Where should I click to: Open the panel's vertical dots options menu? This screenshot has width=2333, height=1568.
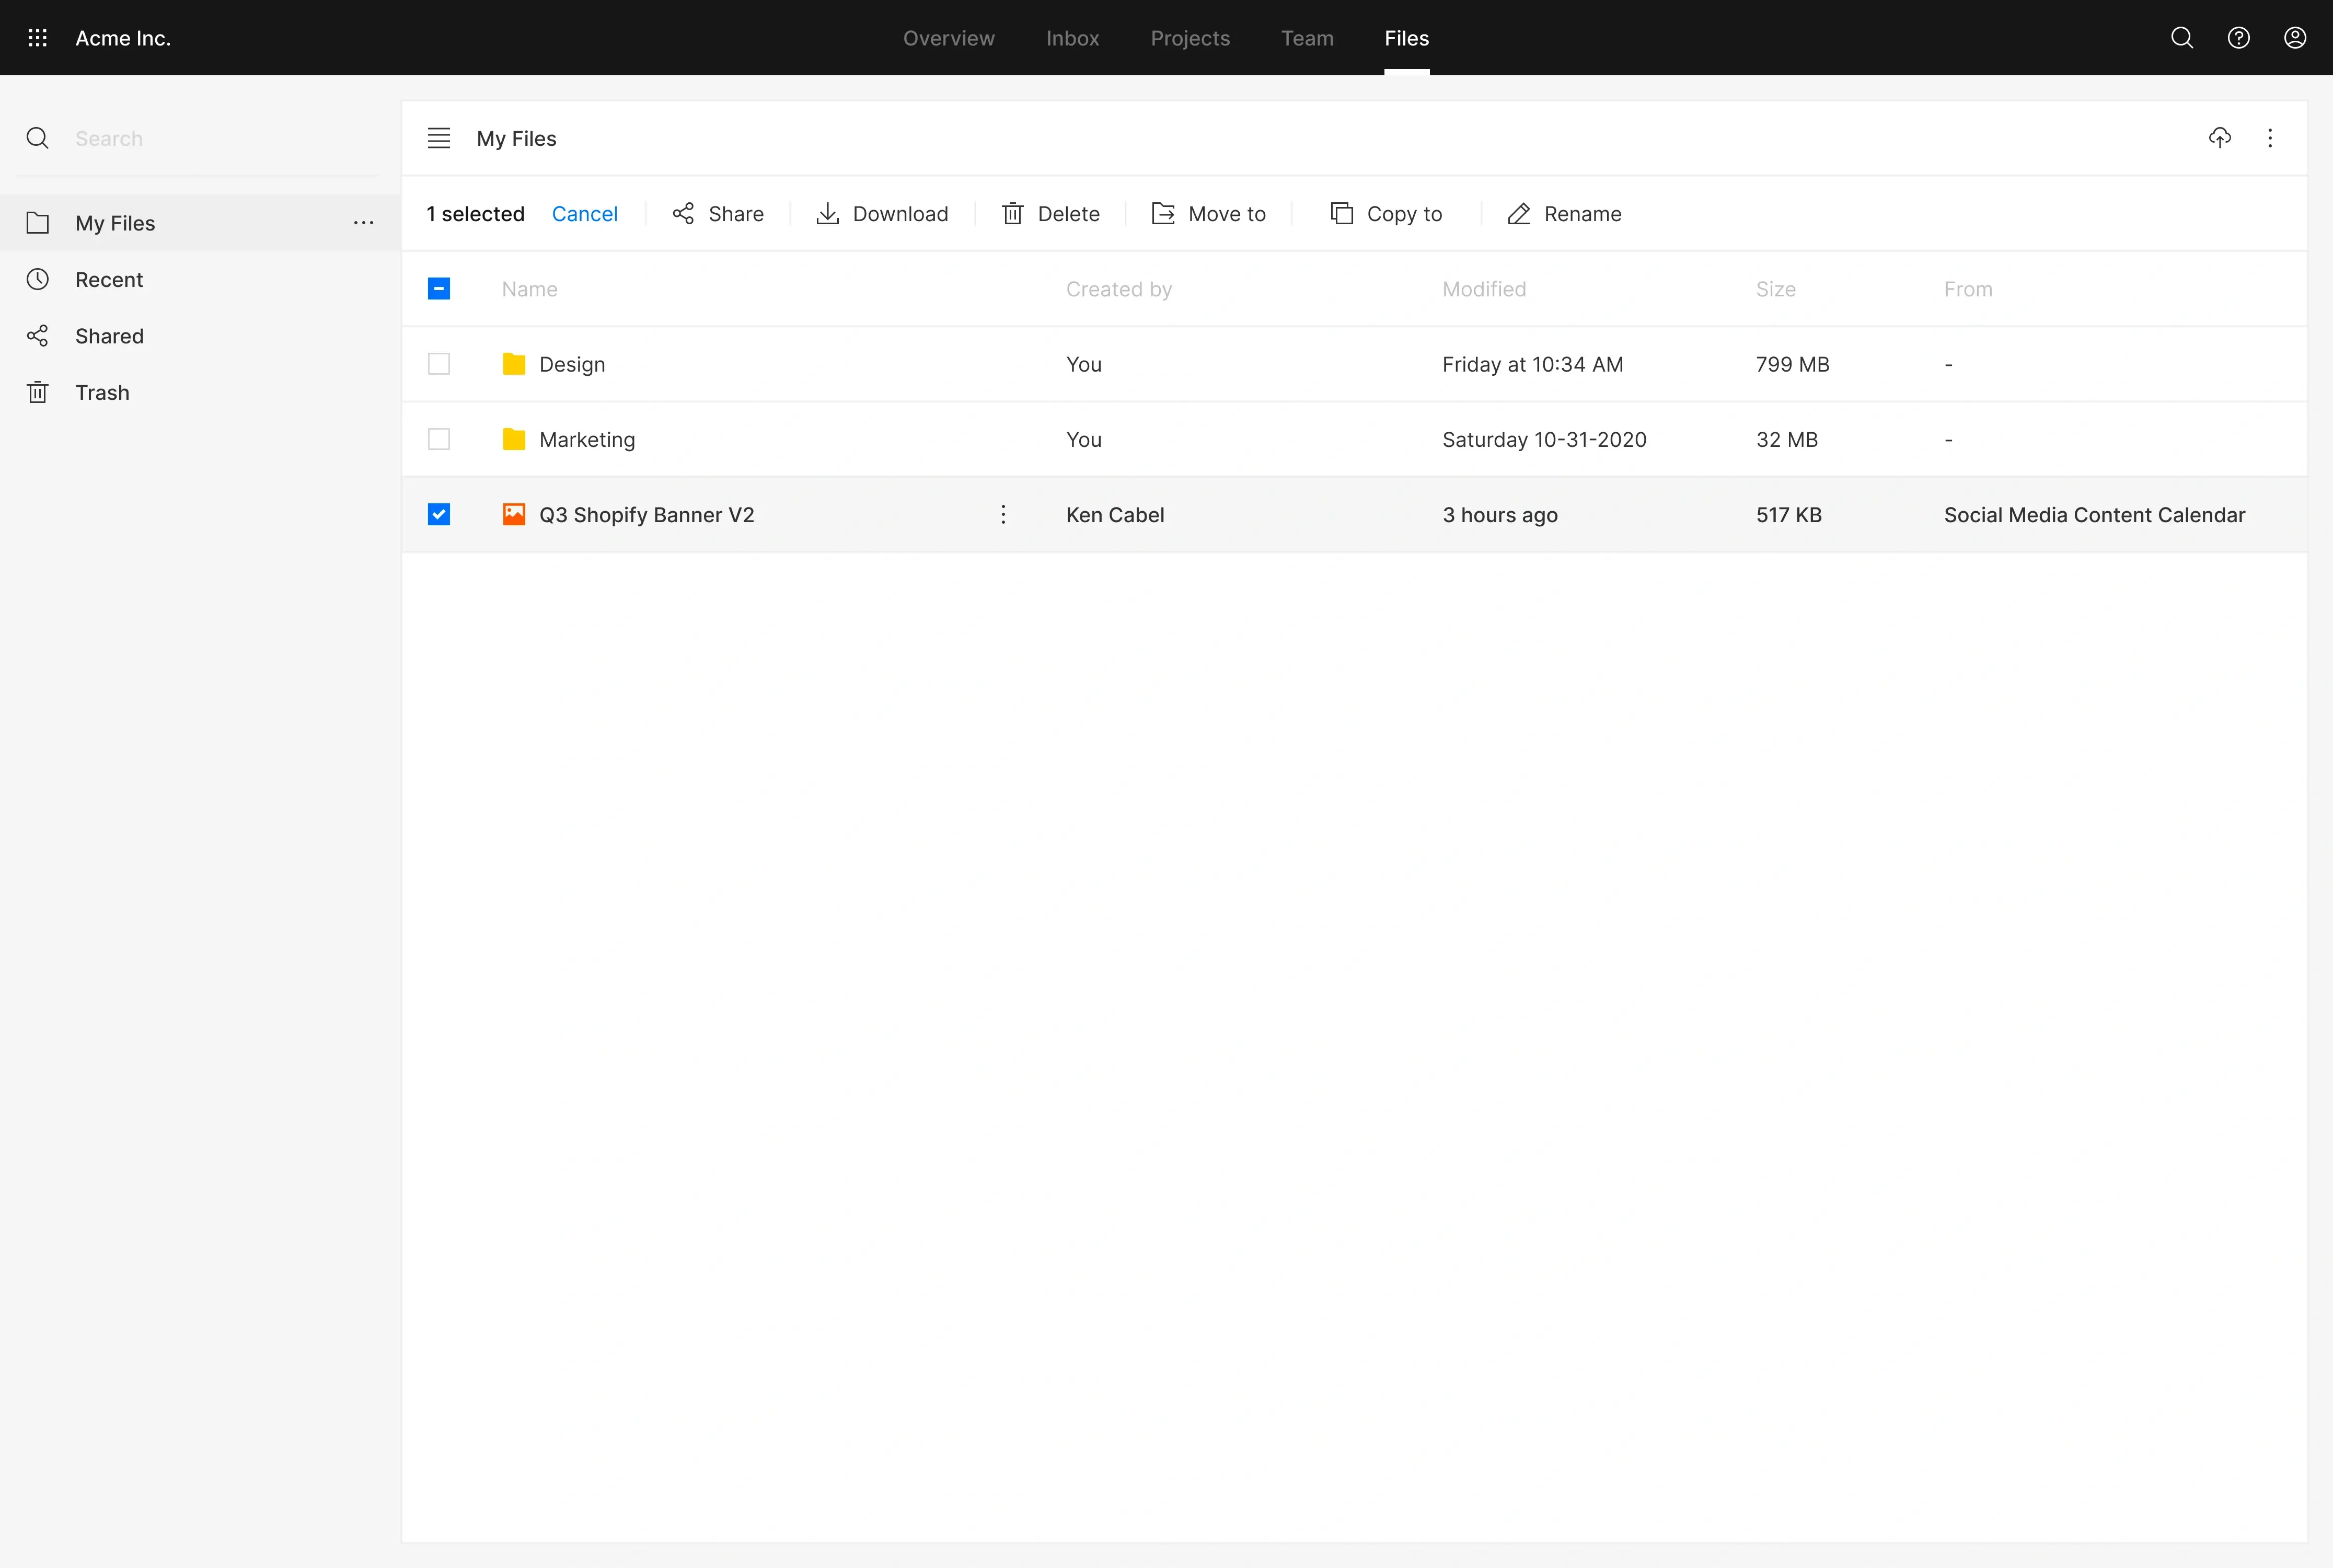click(x=2270, y=138)
